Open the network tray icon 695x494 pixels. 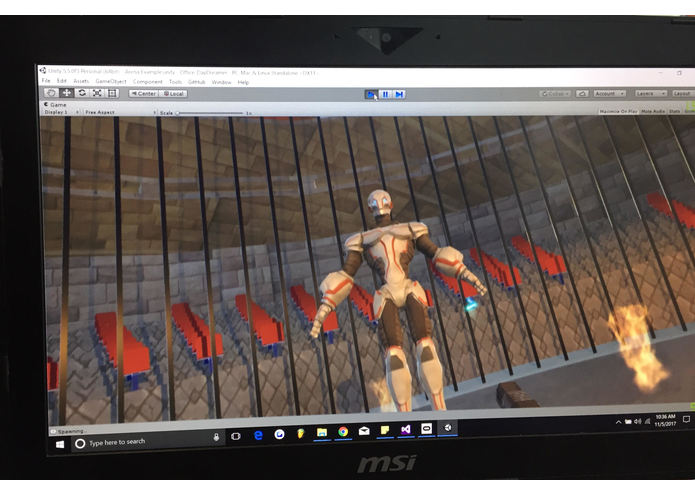click(x=647, y=421)
